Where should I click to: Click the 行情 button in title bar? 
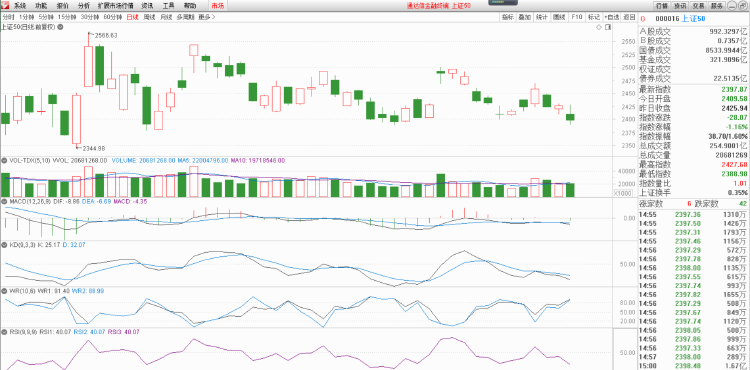[x=662, y=6]
